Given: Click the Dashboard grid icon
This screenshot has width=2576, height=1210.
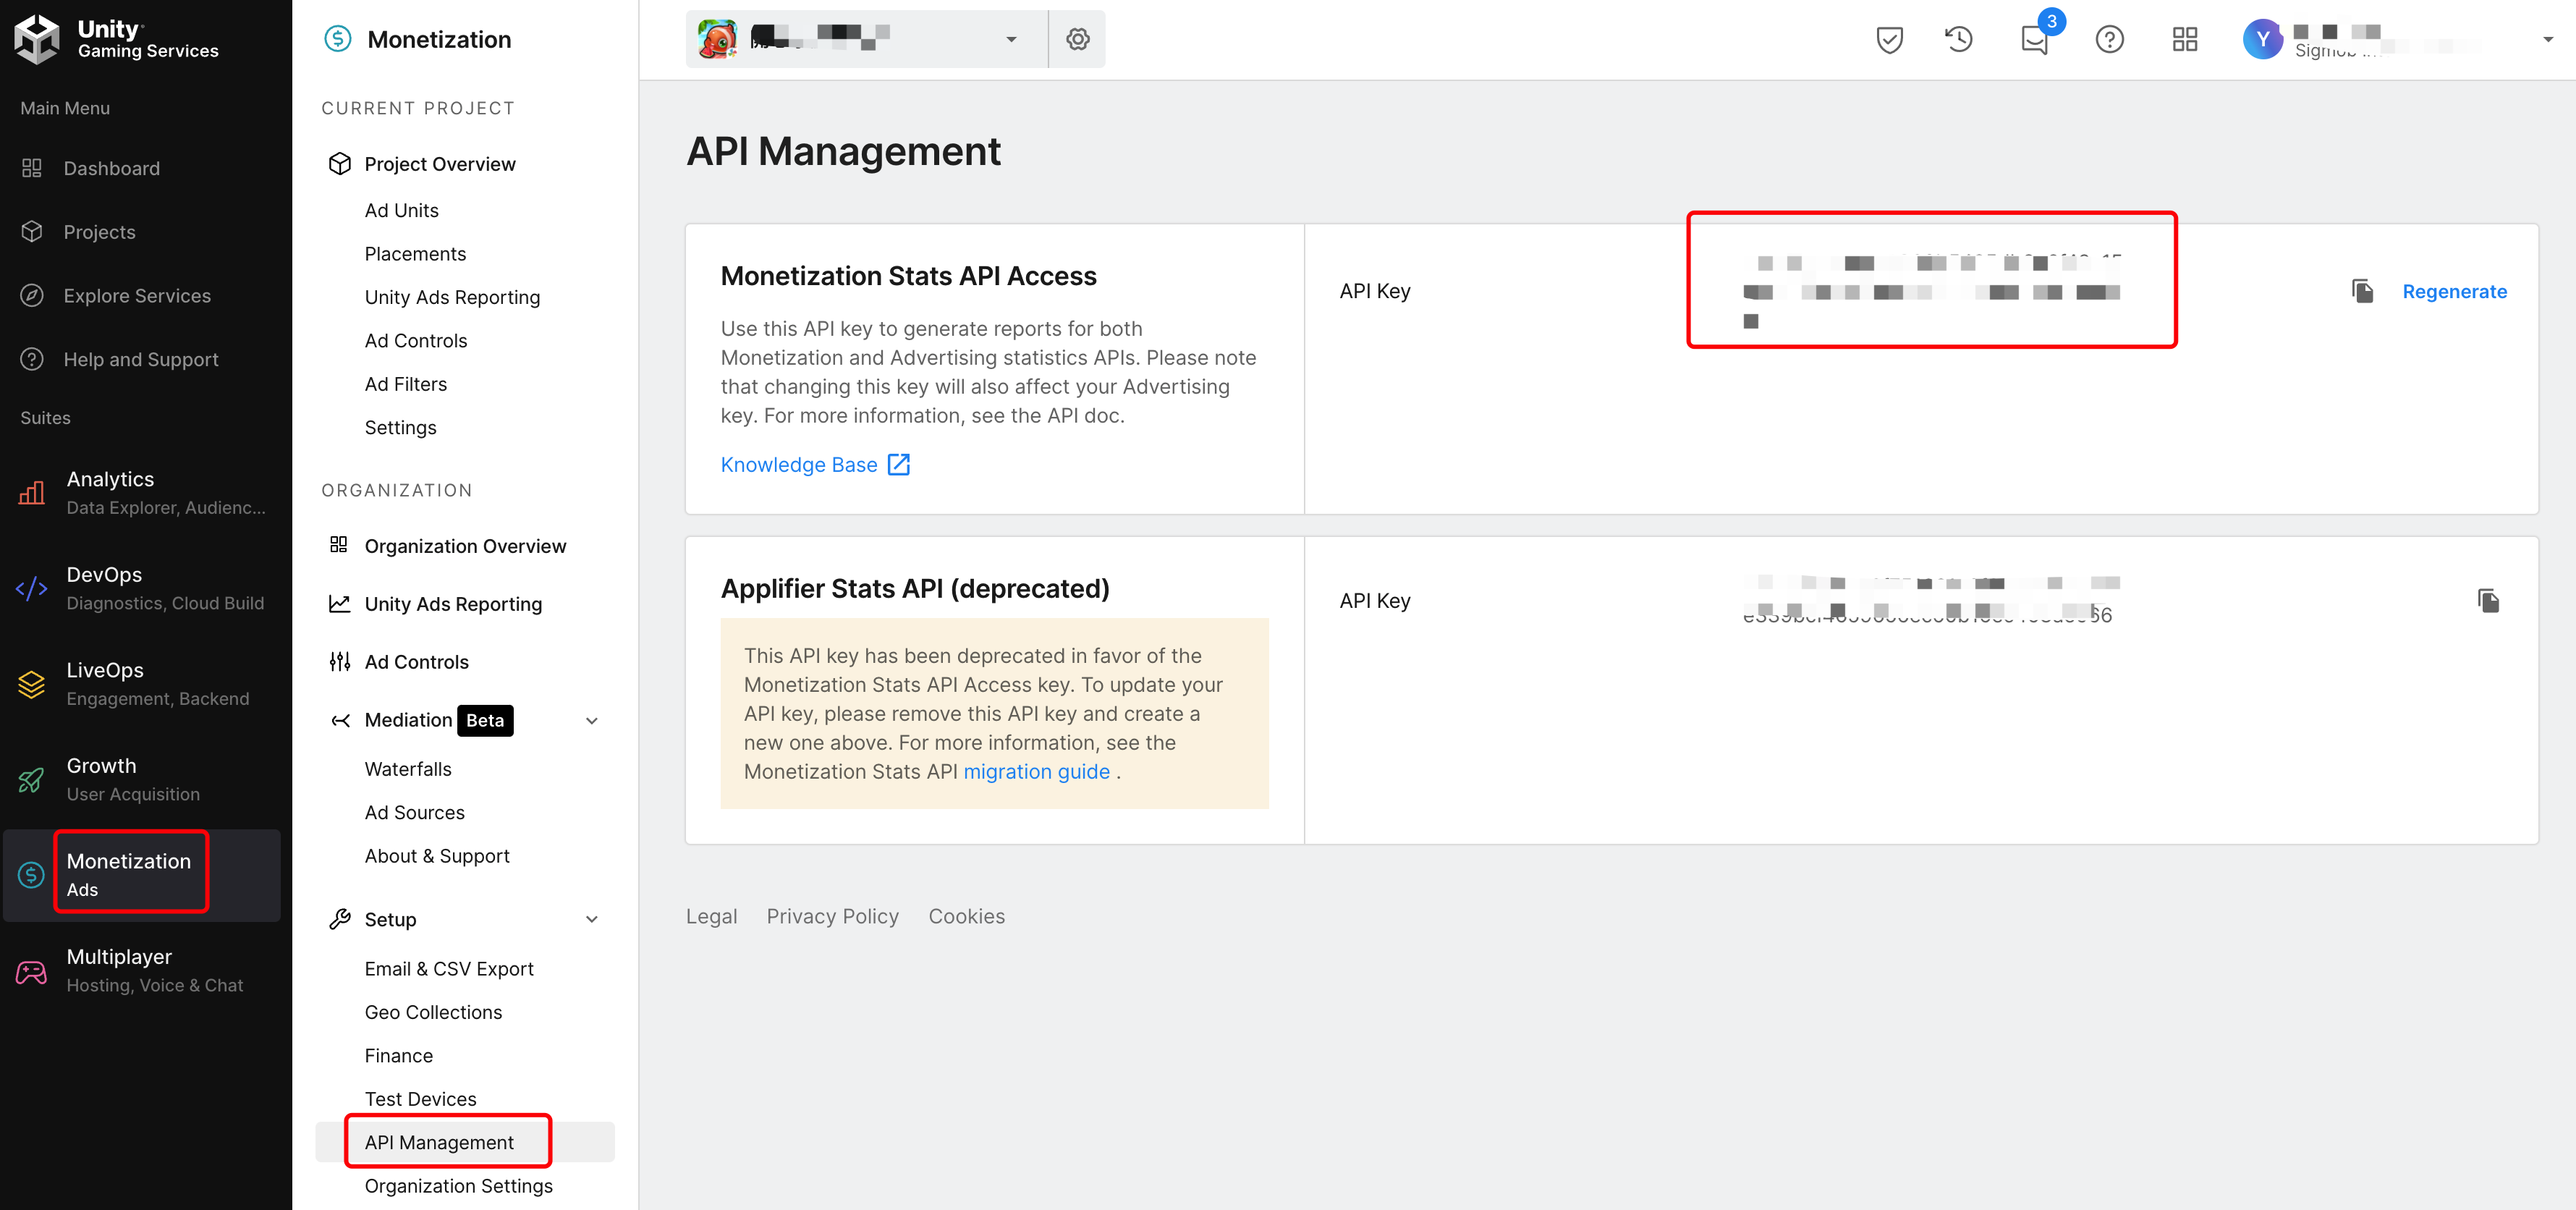Looking at the screenshot, I should 32,168.
